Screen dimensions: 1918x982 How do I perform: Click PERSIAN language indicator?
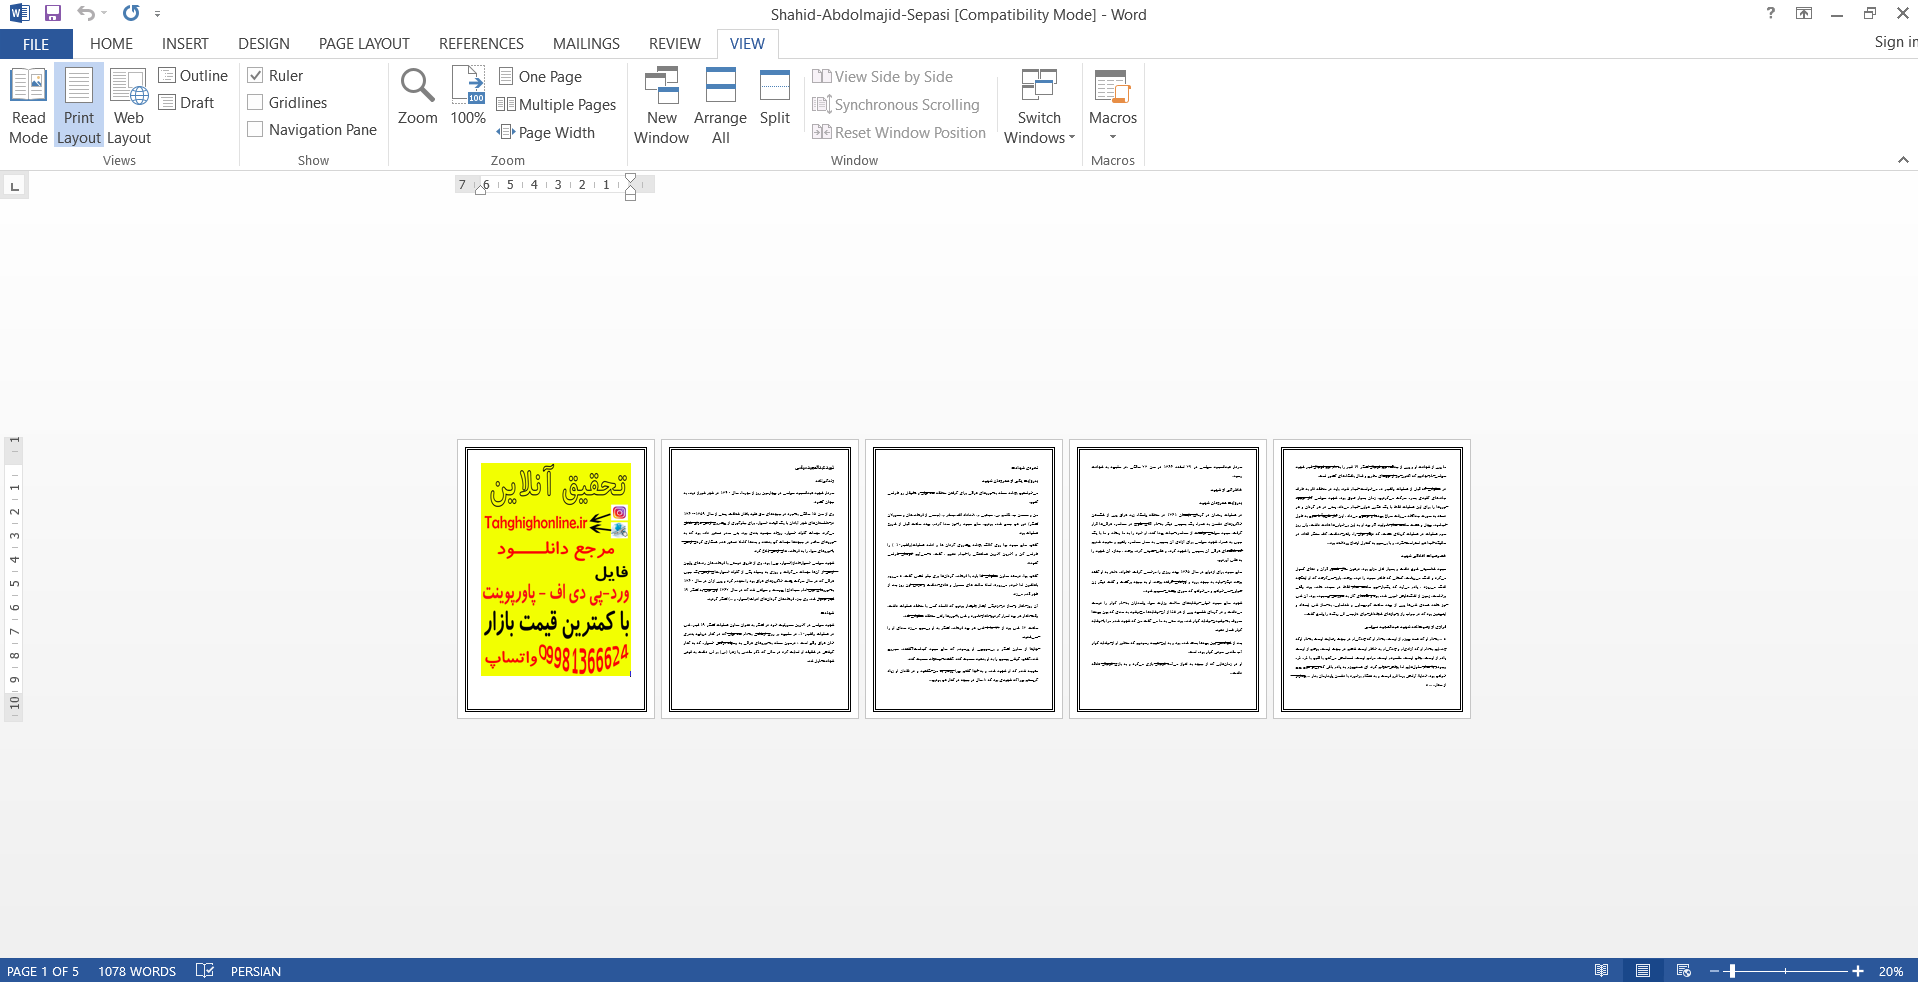pos(255,971)
